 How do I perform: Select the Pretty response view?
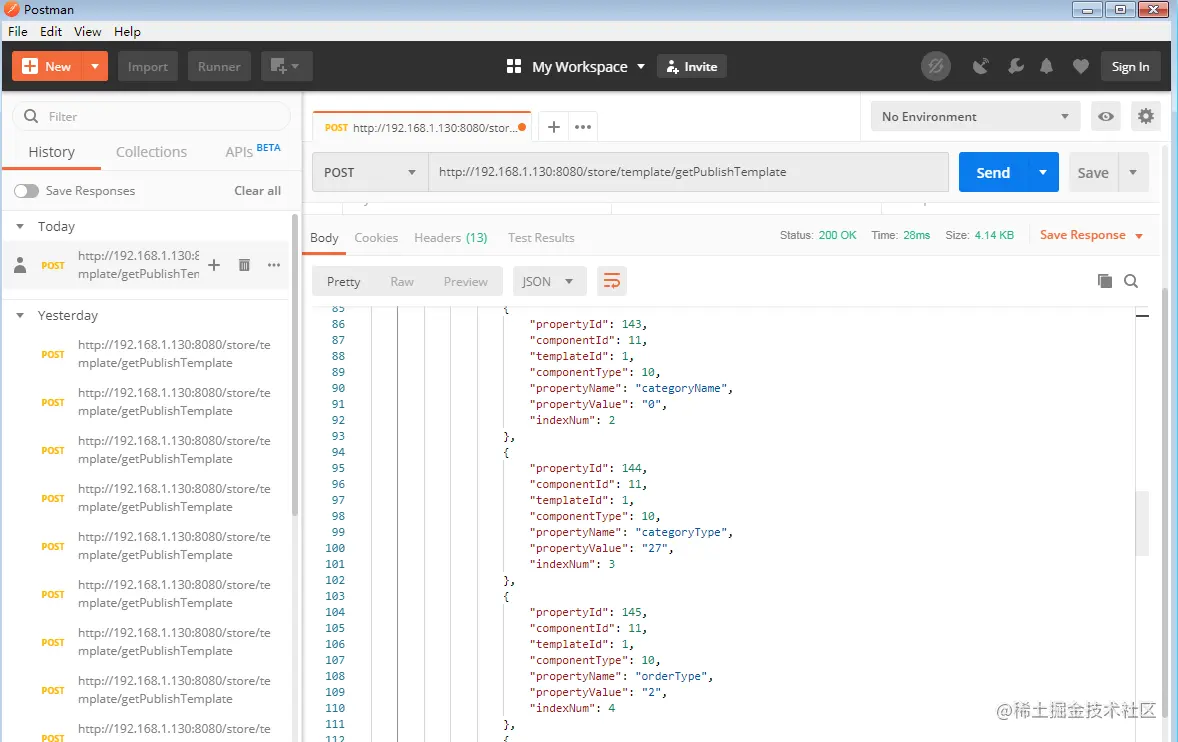(x=343, y=282)
